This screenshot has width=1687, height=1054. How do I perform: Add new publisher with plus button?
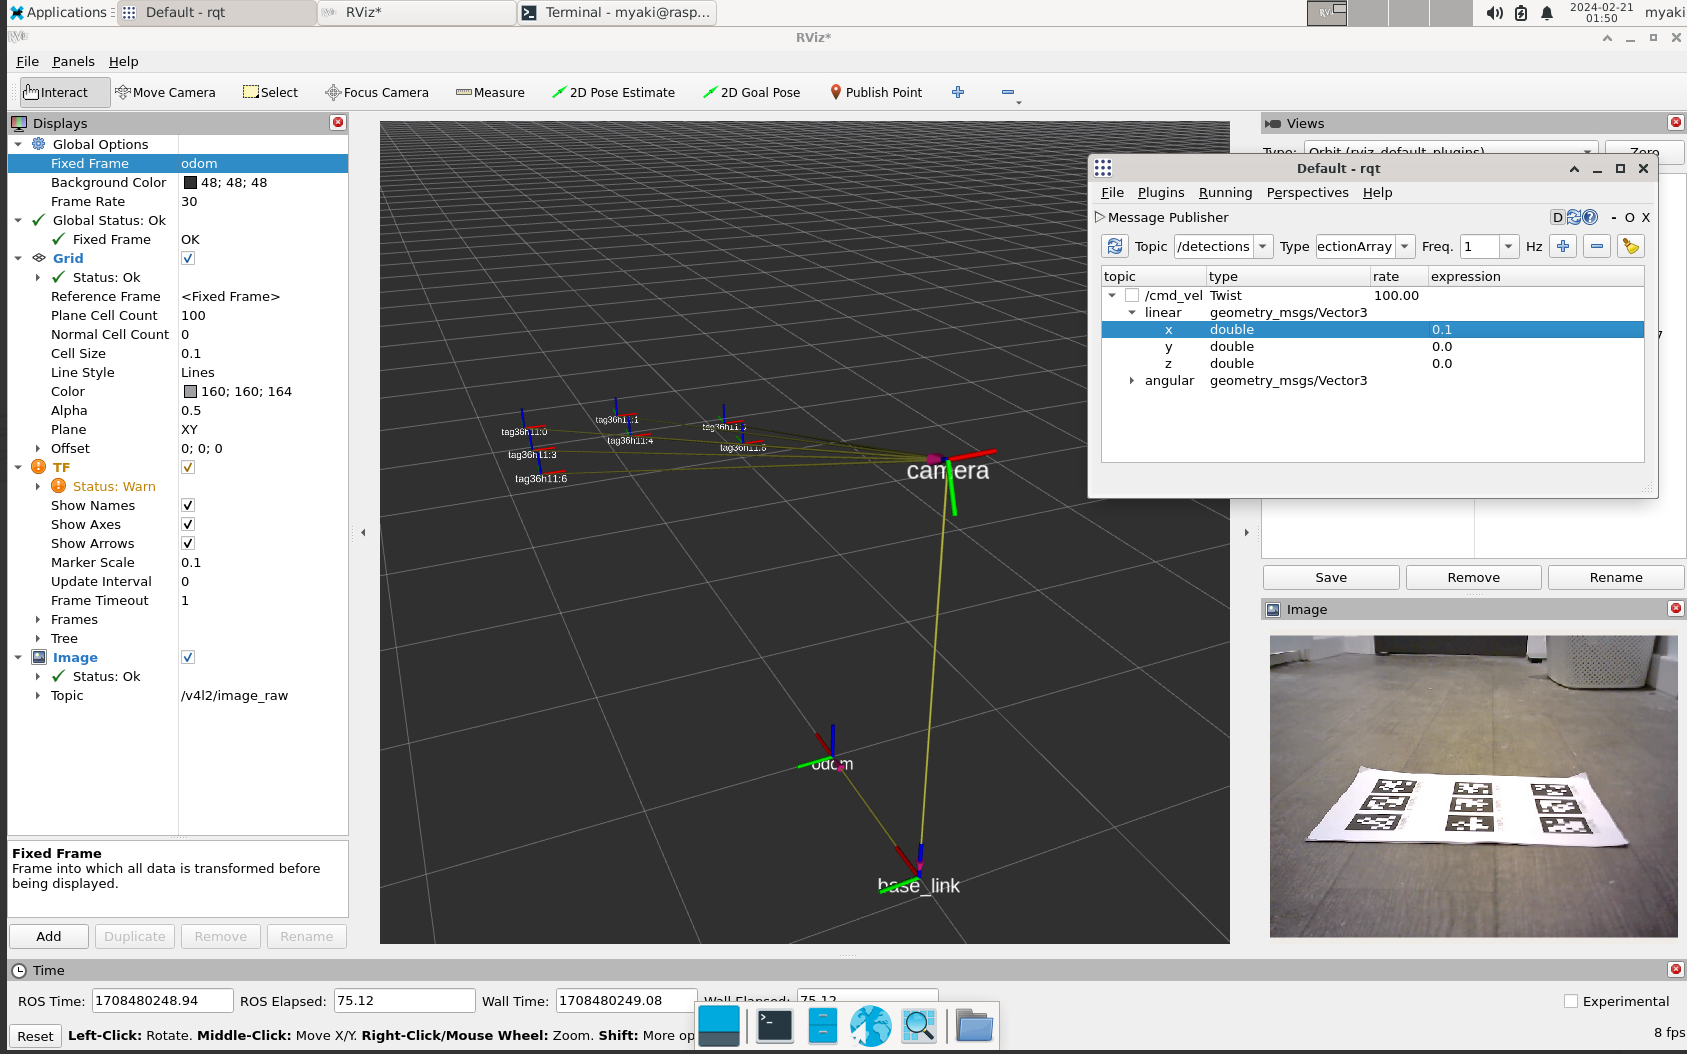click(1563, 246)
